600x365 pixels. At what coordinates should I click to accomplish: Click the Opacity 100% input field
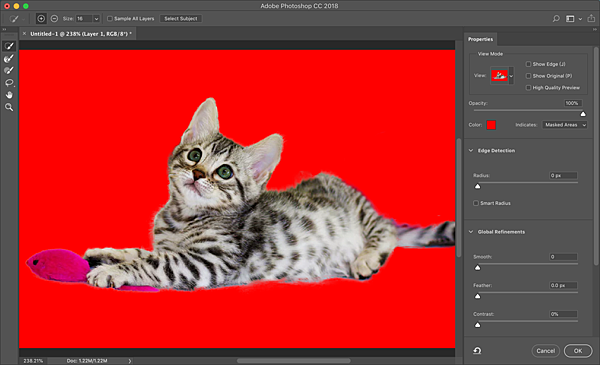(573, 103)
